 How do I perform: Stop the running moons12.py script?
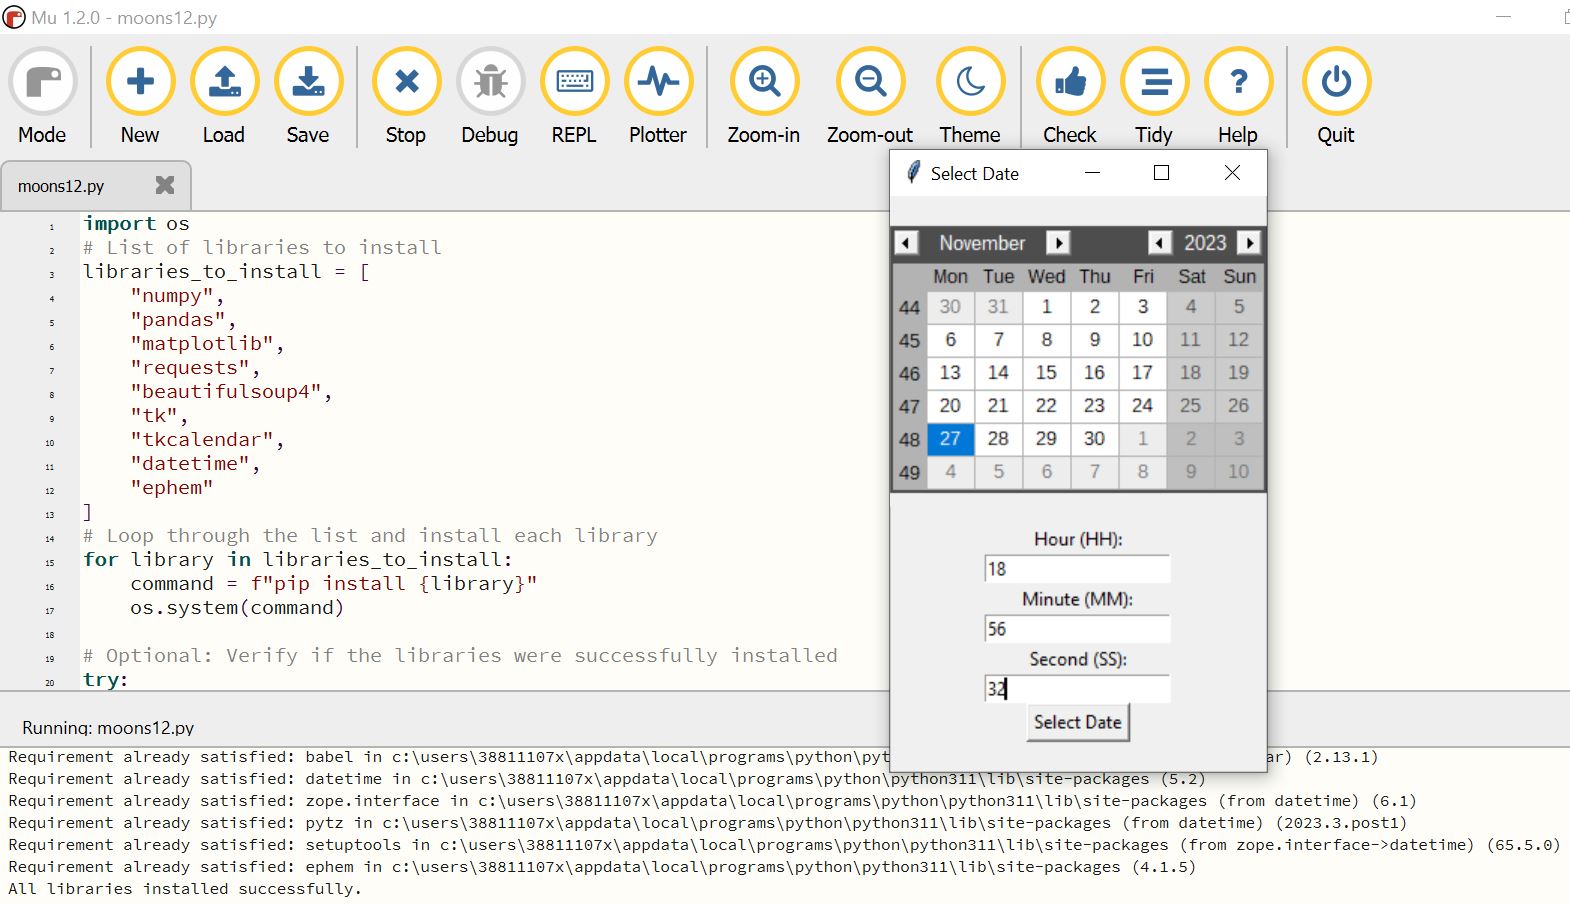(x=406, y=82)
